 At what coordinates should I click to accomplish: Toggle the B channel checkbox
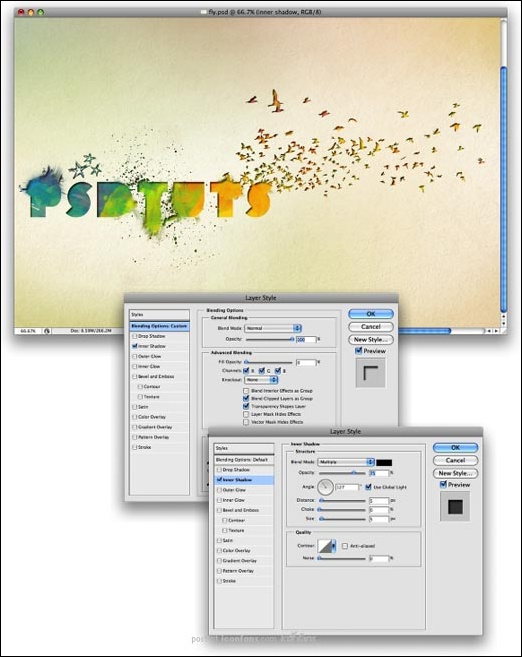(278, 370)
